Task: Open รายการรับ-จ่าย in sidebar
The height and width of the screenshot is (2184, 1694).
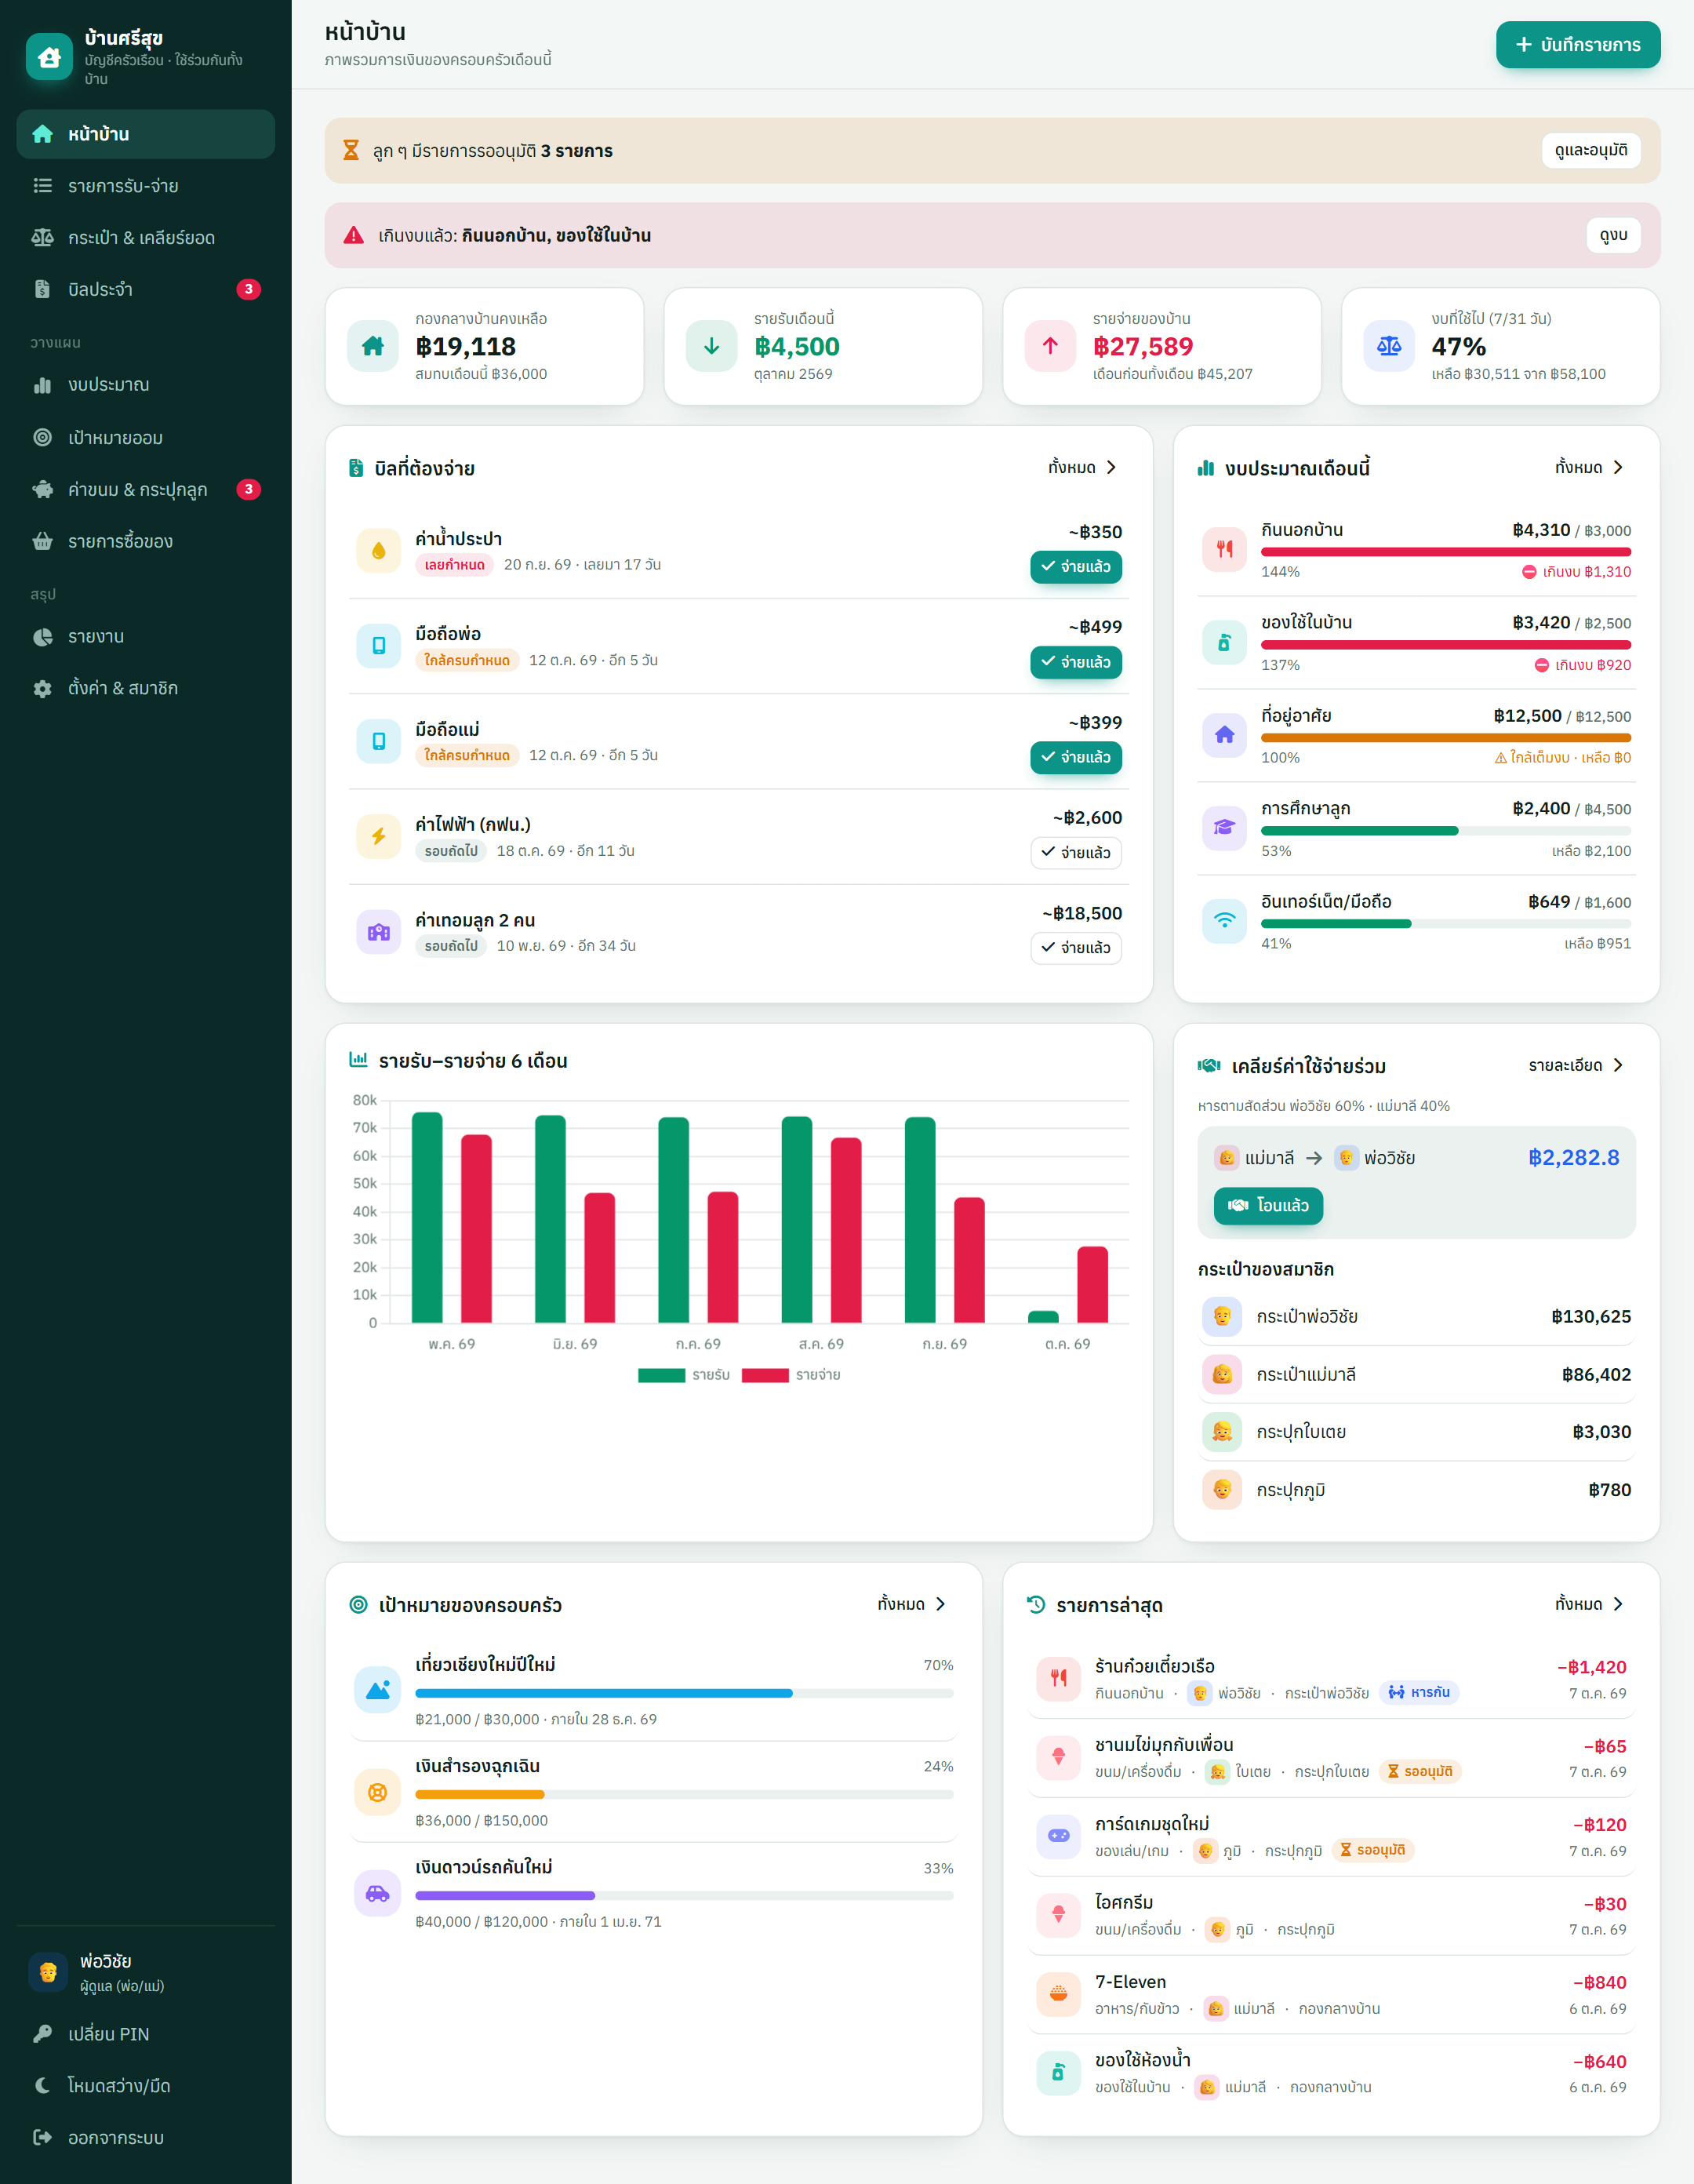Action: [145, 186]
